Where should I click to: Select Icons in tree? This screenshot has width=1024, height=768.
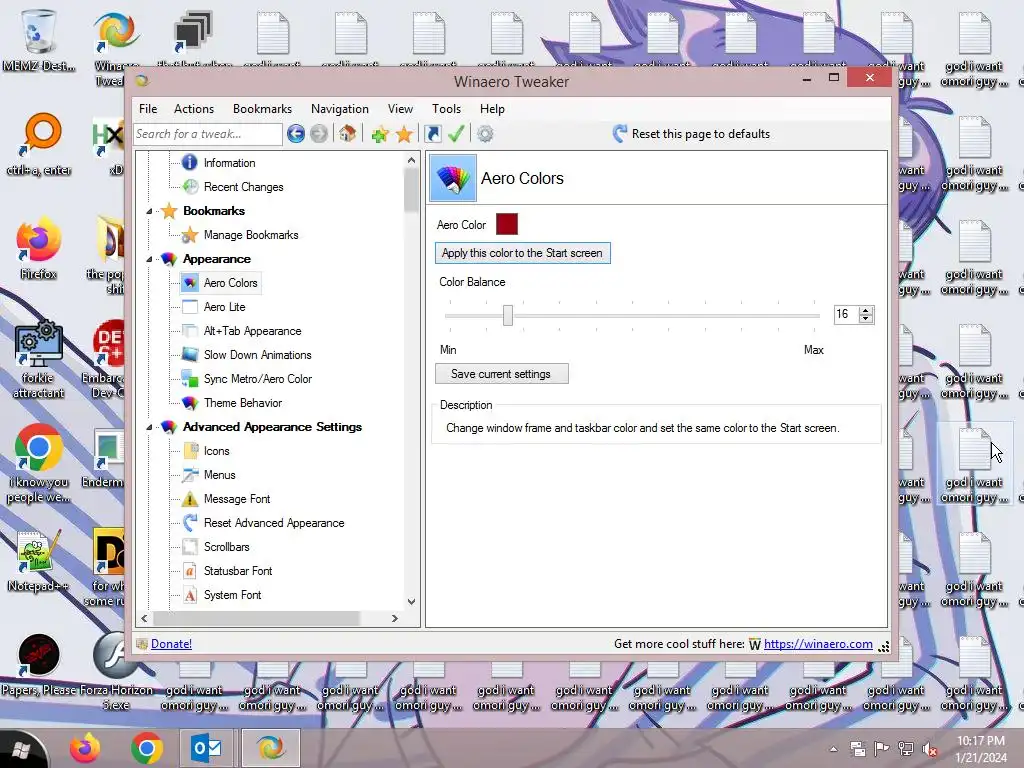click(x=216, y=451)
